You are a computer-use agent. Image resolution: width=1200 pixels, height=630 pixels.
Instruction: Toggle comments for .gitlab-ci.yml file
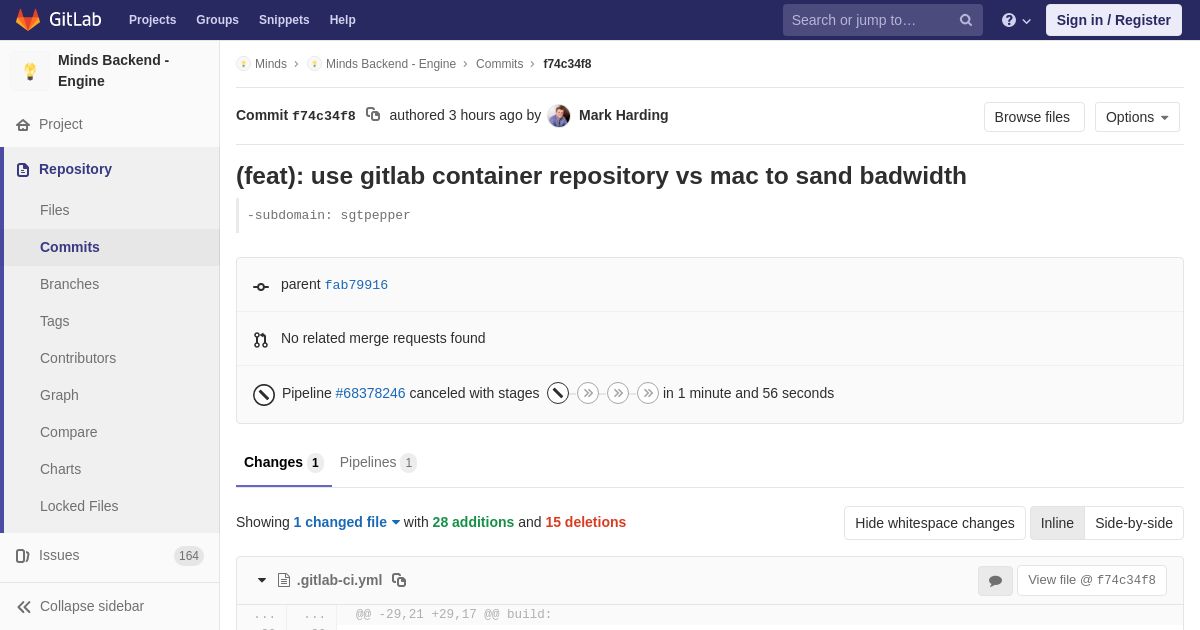(x=995, y=581)
